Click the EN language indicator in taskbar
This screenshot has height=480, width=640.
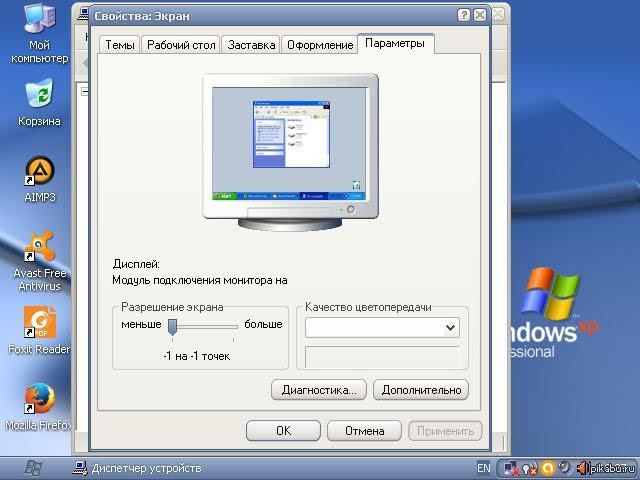[484, 468]
